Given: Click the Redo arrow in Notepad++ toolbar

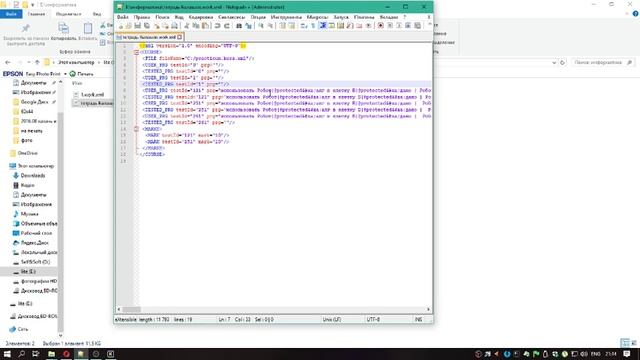Looking at the screenshot, I should coord(227,26).
